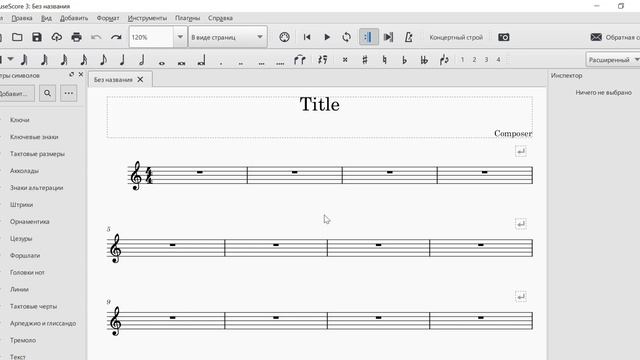The image size is (640, 360).
Task: Open the note input mode dropdown arrow
Action: coord(11,60)
